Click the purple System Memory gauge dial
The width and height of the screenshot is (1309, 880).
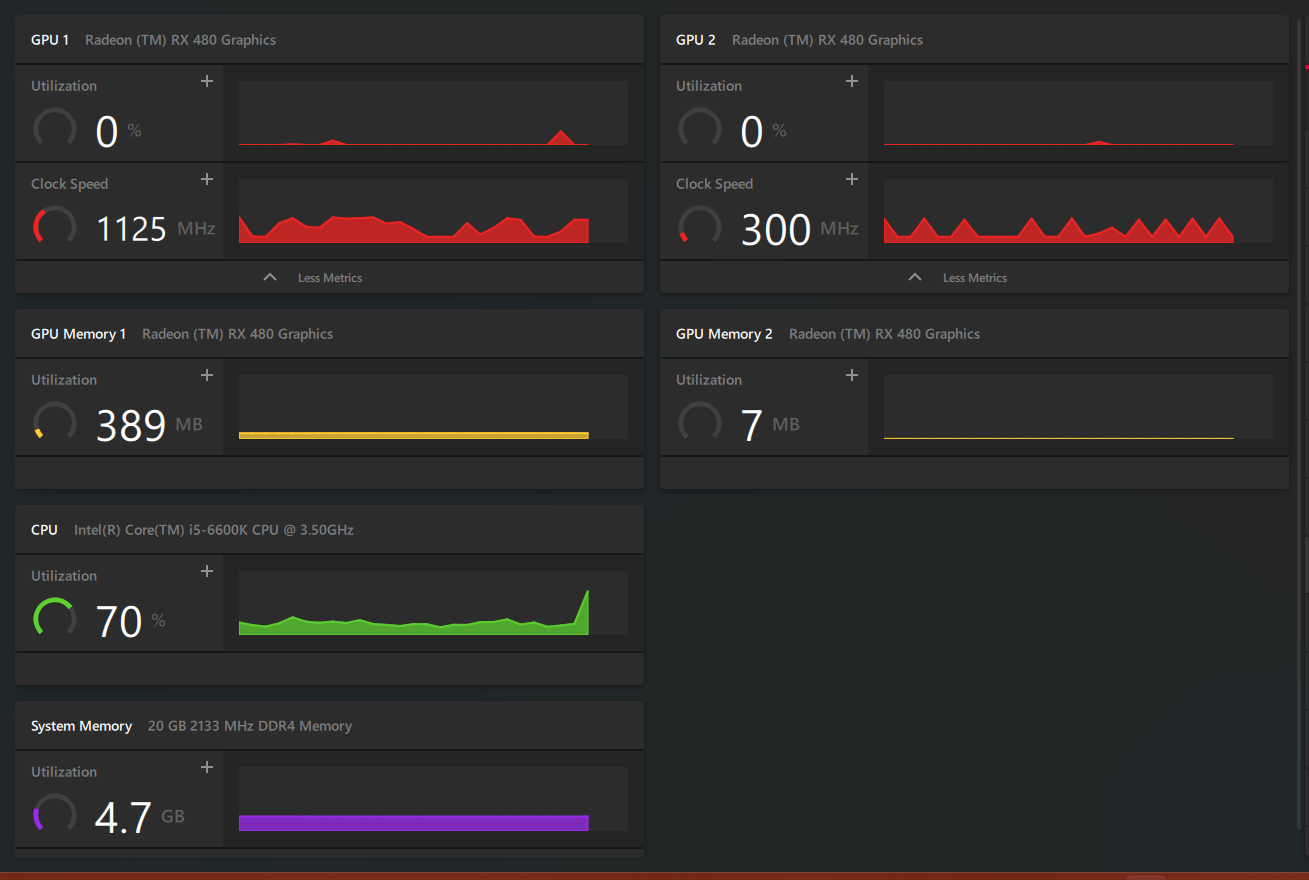55,814
